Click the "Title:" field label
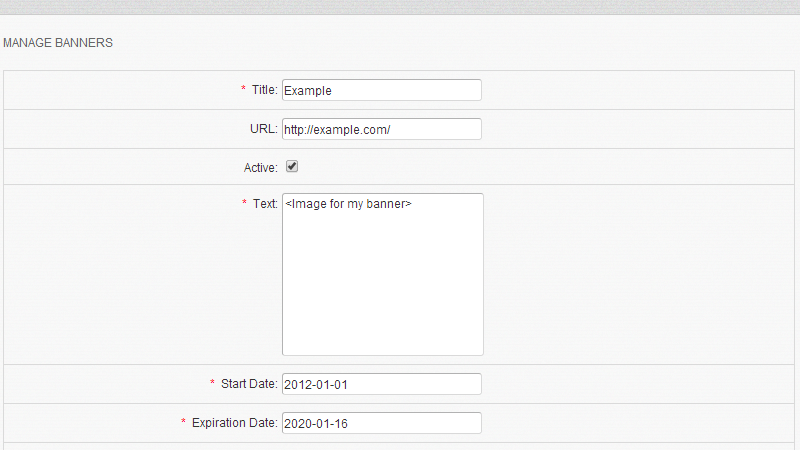The image size is (800, 450). 264,90
